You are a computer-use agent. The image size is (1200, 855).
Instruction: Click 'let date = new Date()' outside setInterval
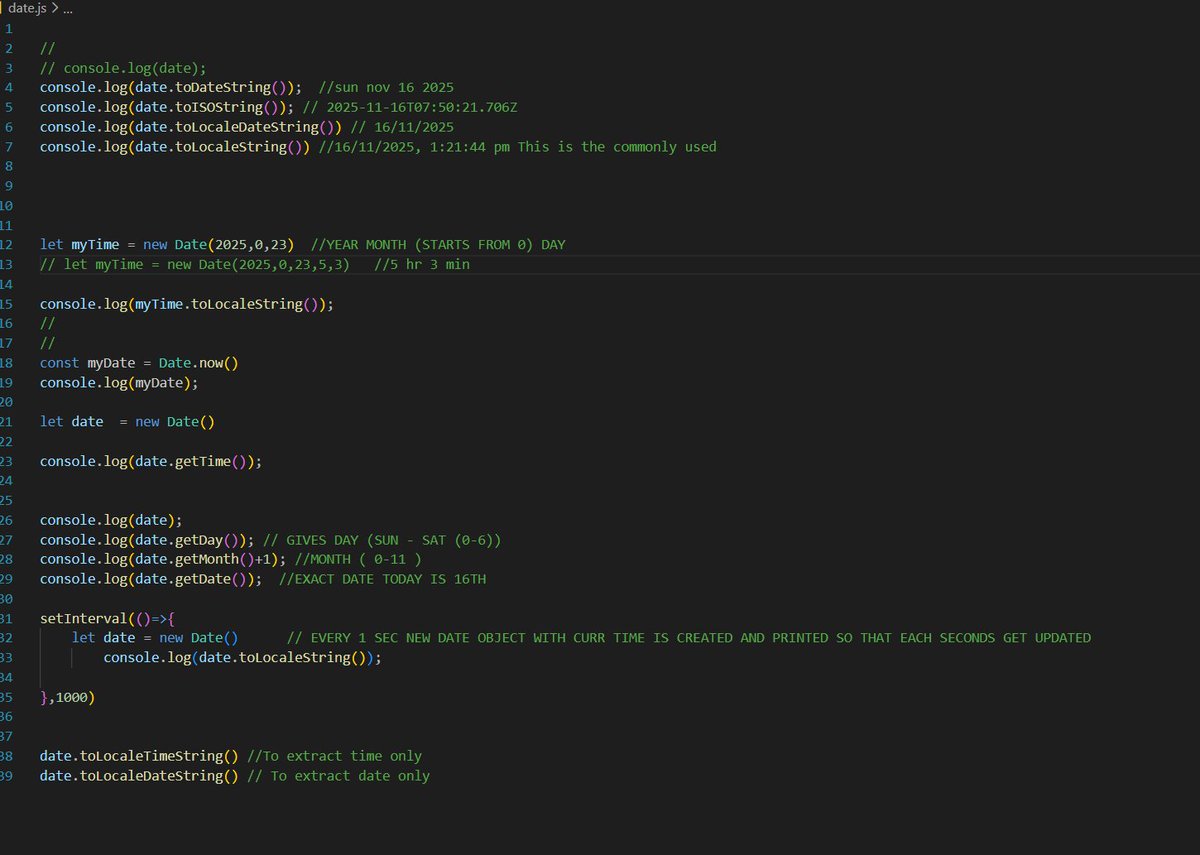coord(127,422)
